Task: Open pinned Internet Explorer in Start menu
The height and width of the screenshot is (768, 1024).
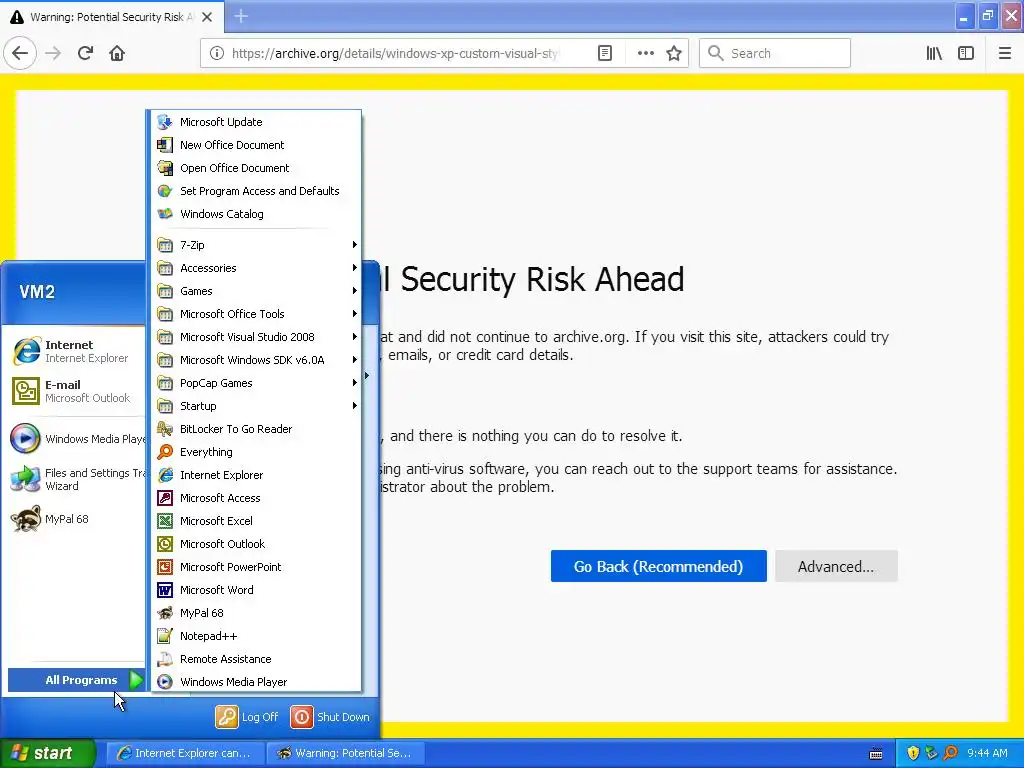Action: pos(76,351)
